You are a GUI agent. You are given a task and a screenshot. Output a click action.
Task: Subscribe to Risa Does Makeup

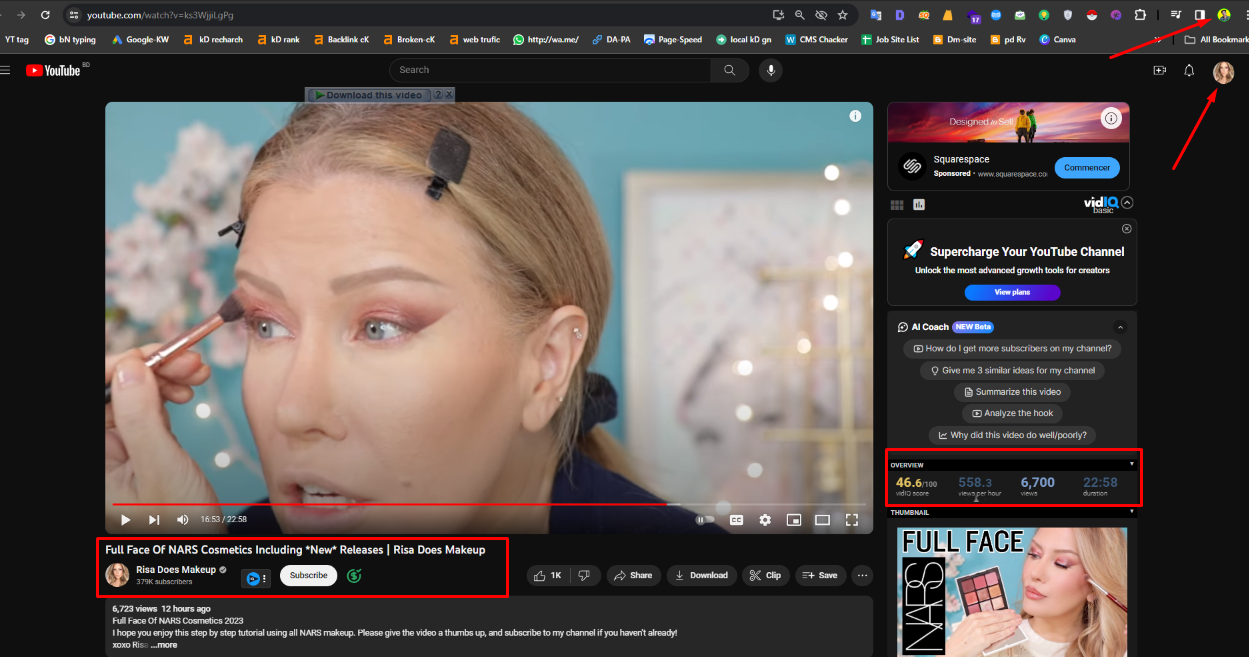(308, 575)
